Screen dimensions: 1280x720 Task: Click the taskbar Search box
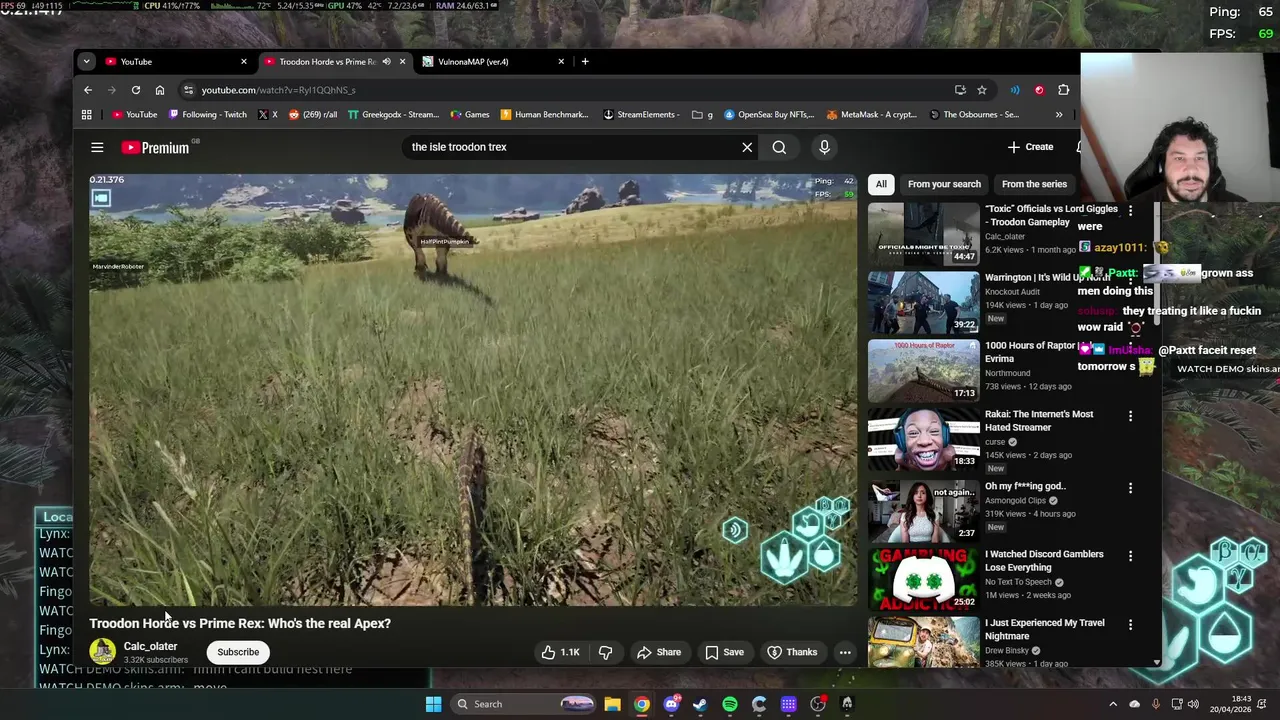pyautogui.click(x=526, y=704)
